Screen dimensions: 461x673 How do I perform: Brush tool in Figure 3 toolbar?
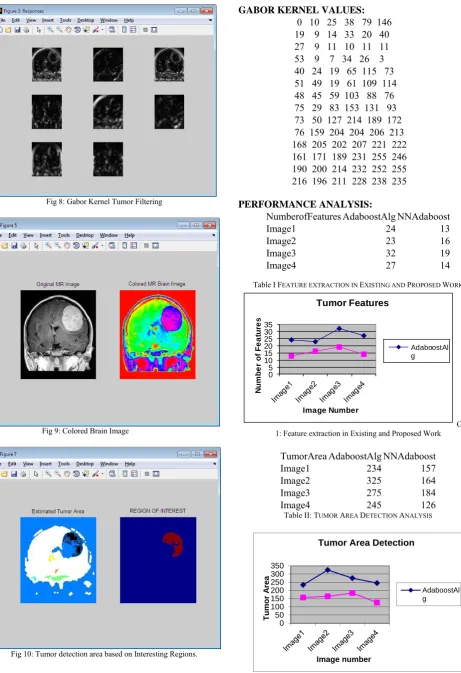pos(96,30)
